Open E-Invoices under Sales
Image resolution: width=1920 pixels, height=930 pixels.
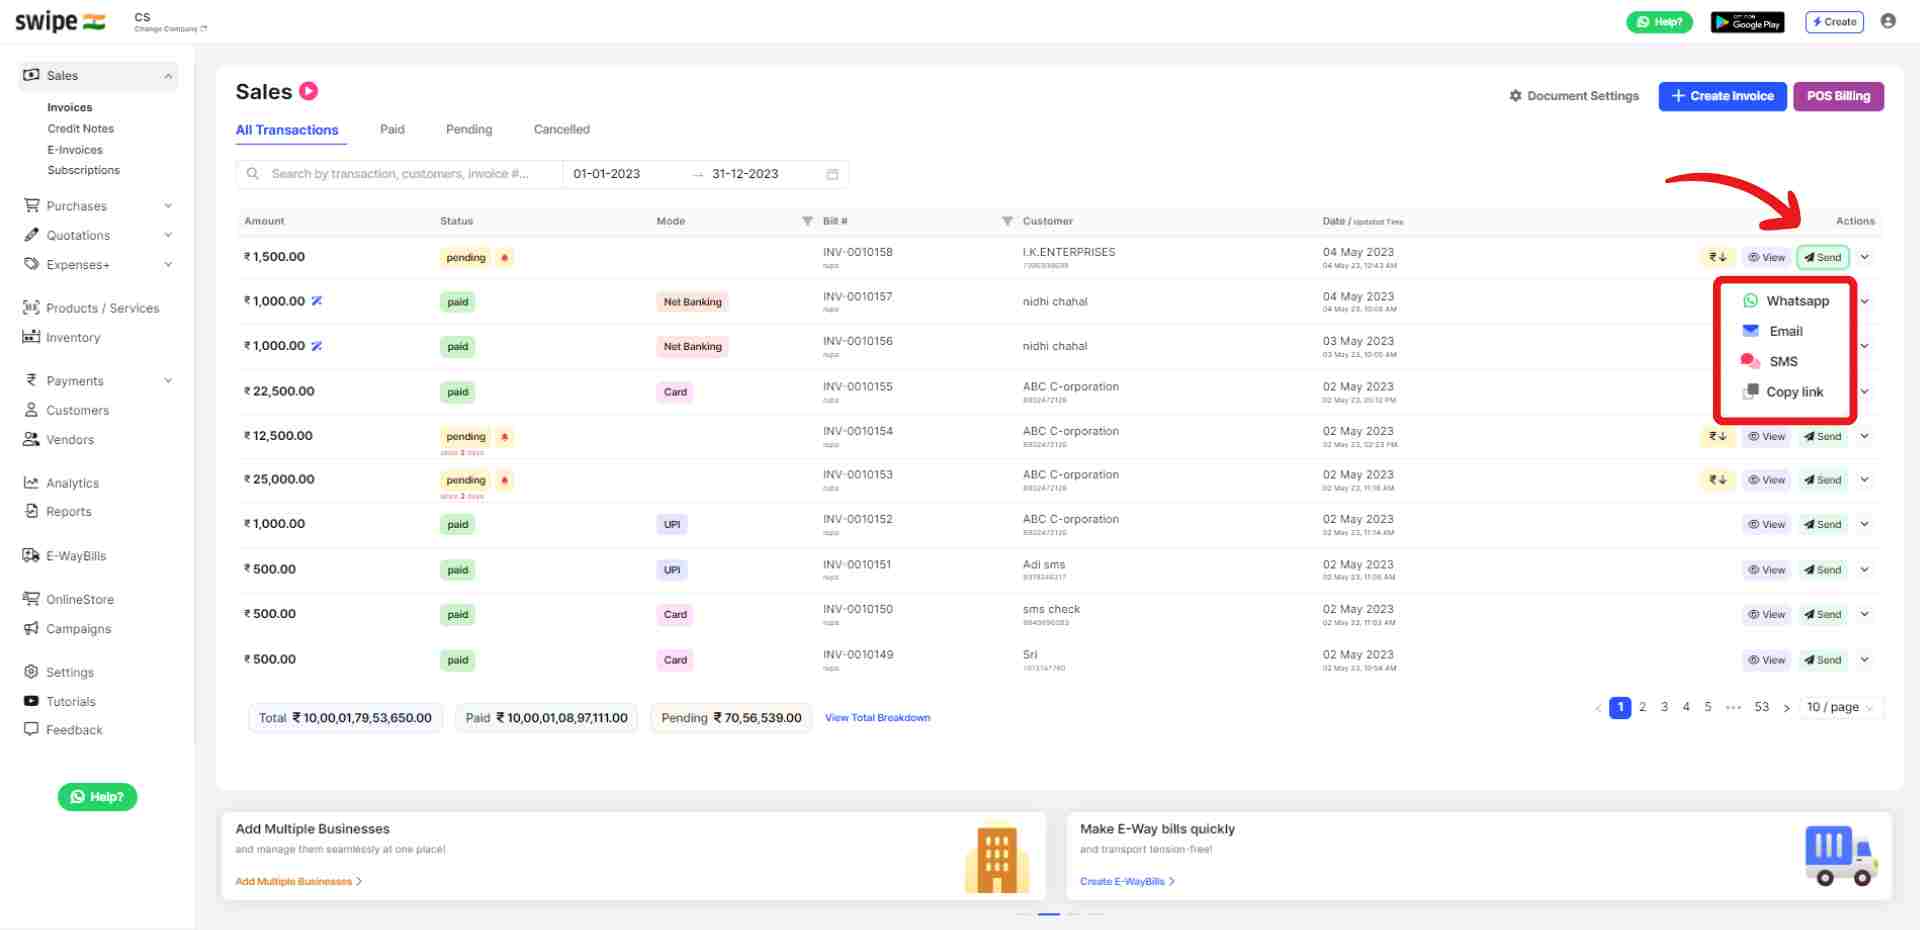[x=75, y=150]
